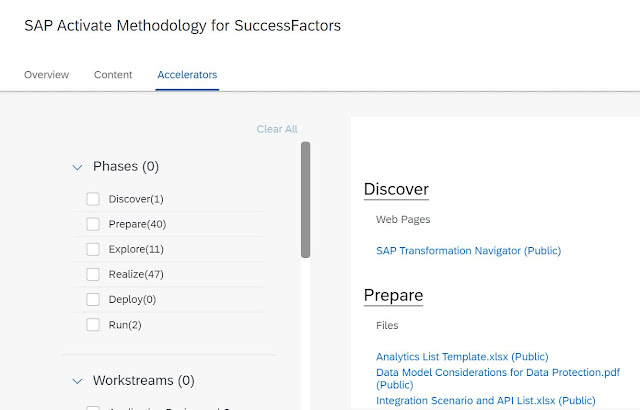Open Analytics List Template.xlsx file link

coord(462,357)
